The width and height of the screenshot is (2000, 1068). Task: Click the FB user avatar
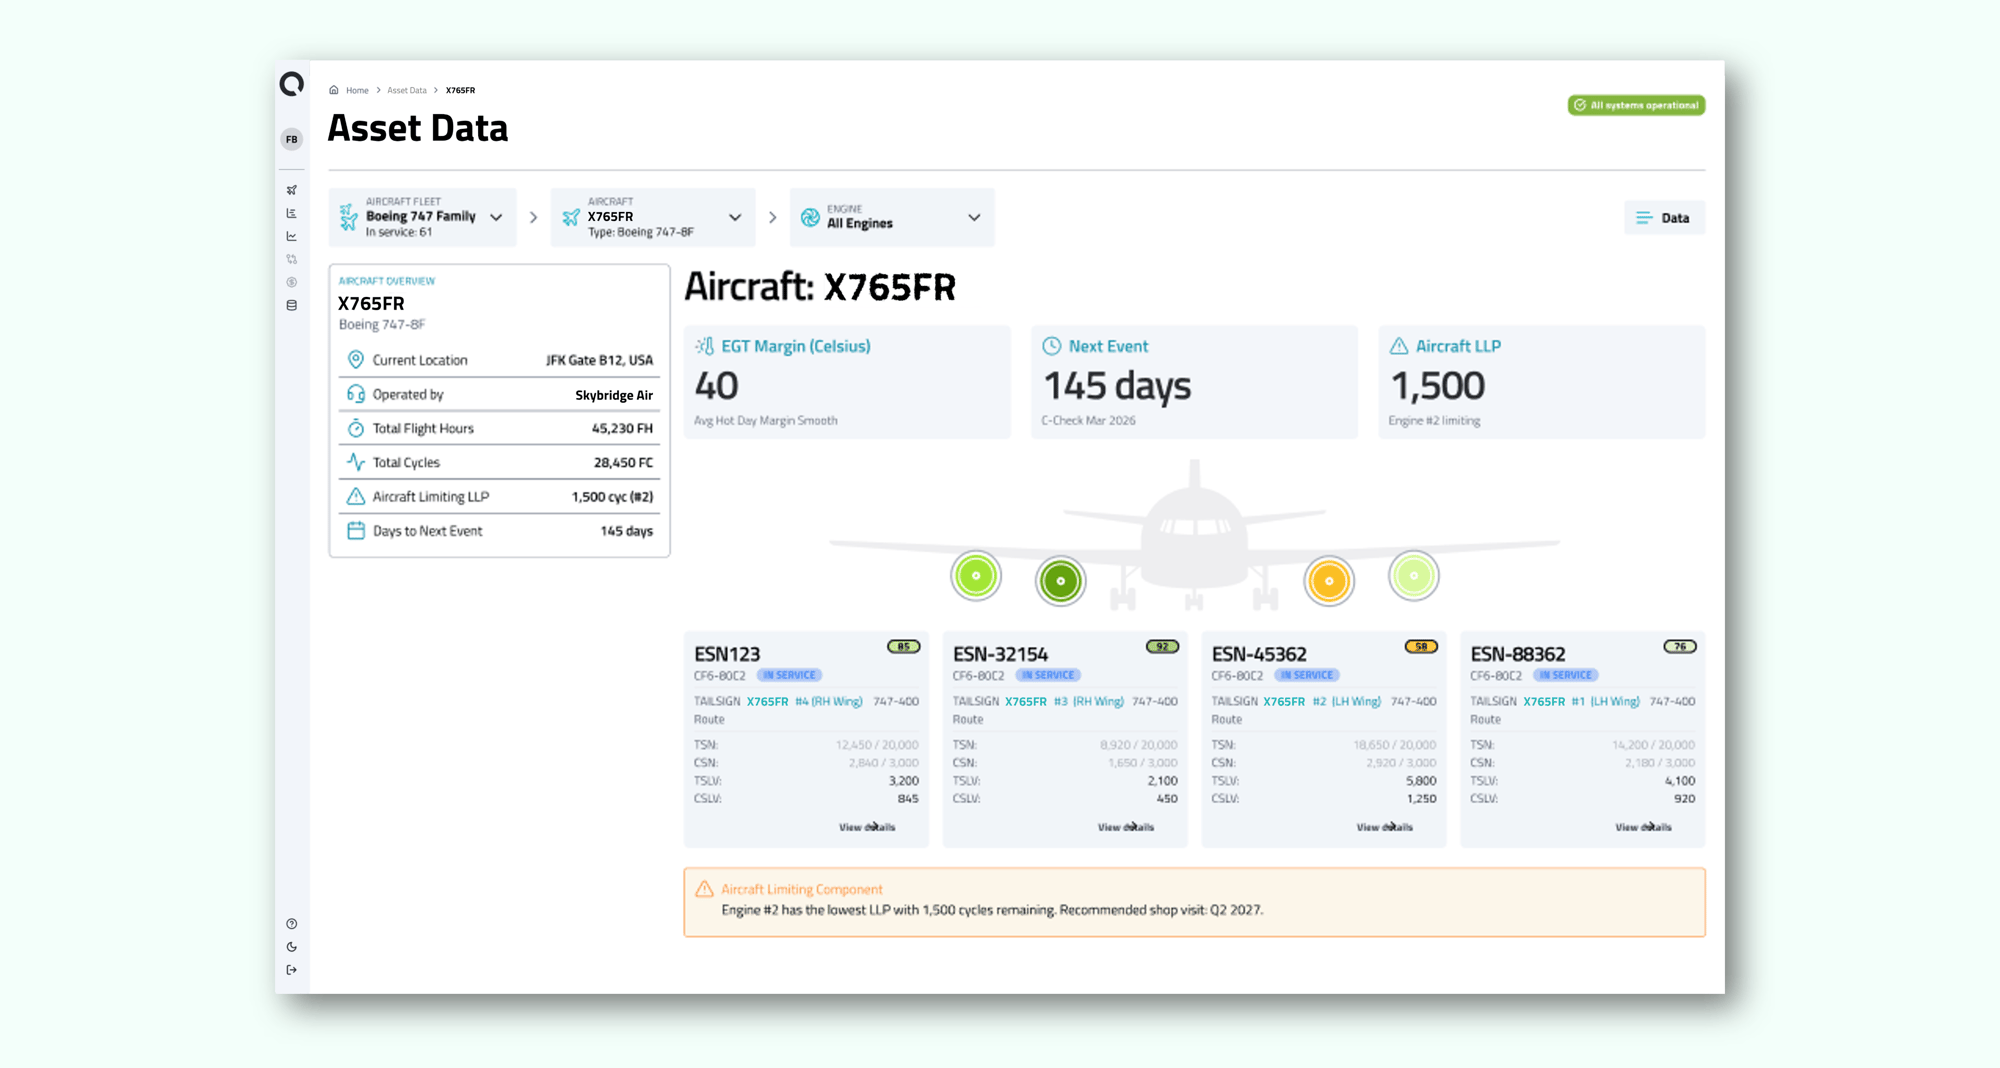click(x=292, y=140)
